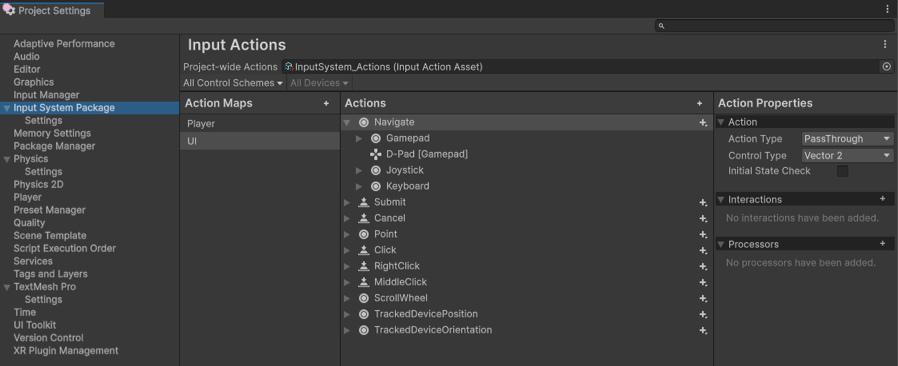Open XR Plugin Management settings
This screenshot has height=366, width=898.
(66, 351)
